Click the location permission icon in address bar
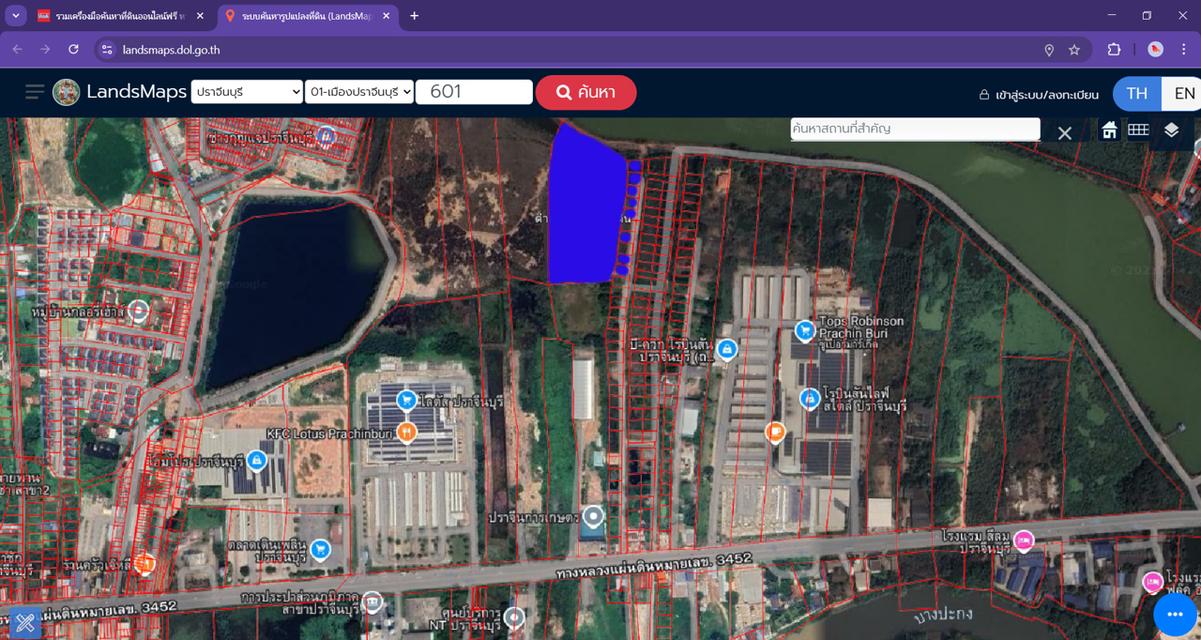The width and height of the screenshot is (1201, 640). coord(1049,49)
